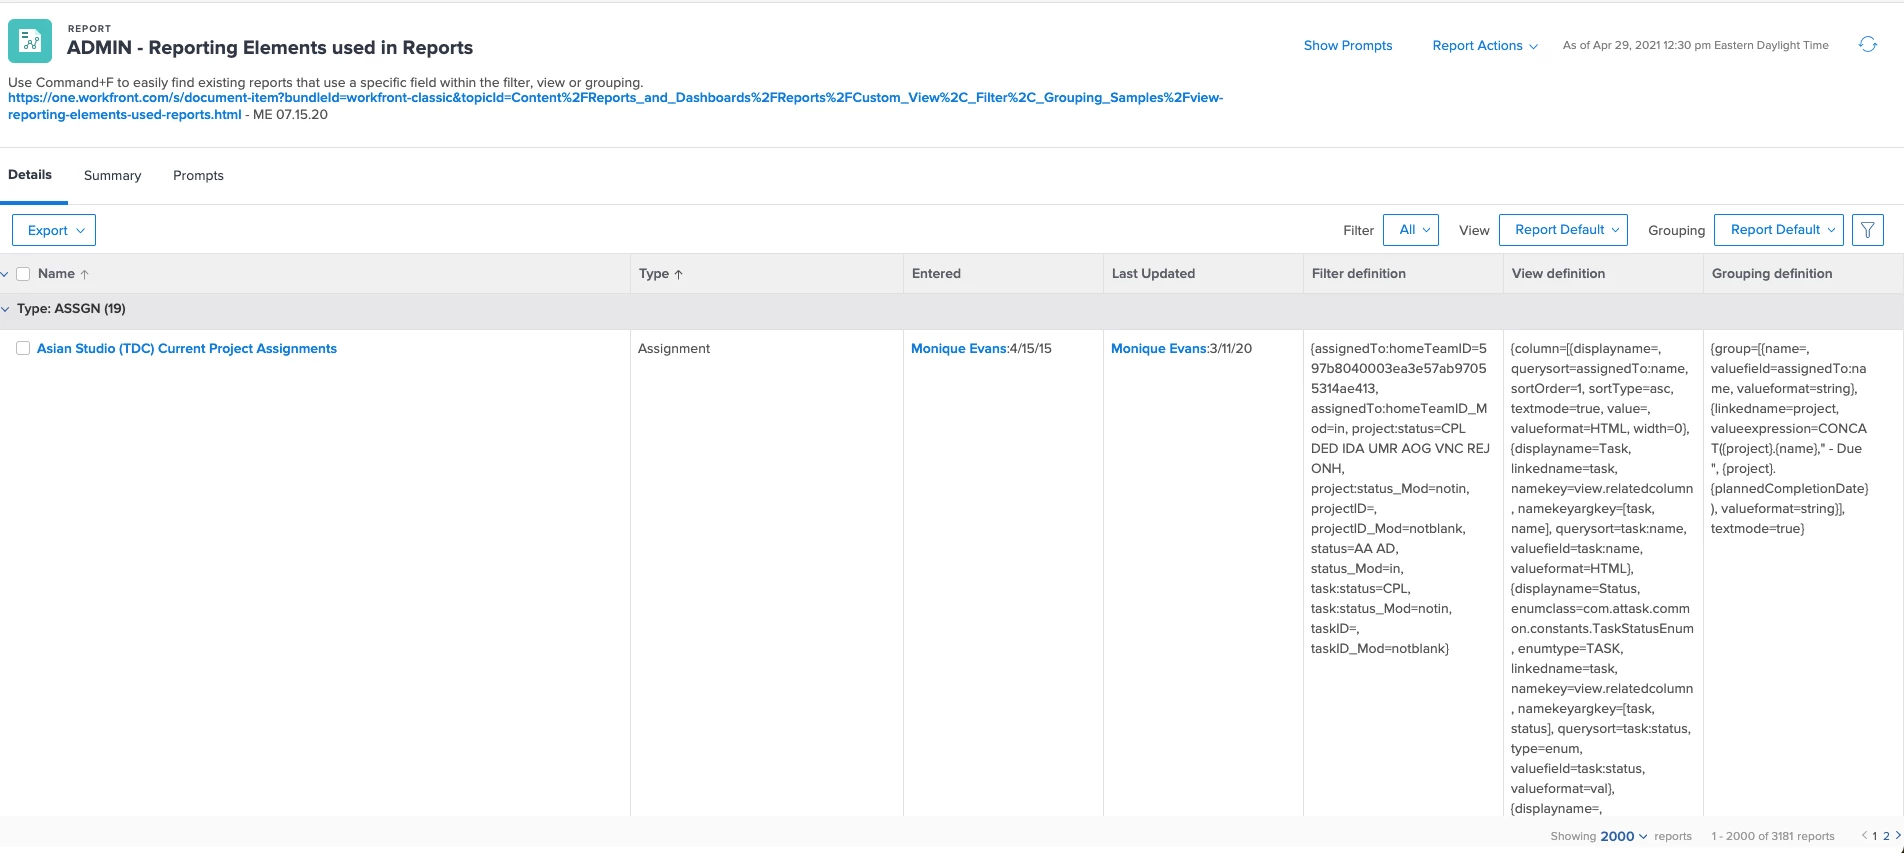Open the one.workfront.com documentation link
This screenshot has width=1904, height=853.
point(615,106)
